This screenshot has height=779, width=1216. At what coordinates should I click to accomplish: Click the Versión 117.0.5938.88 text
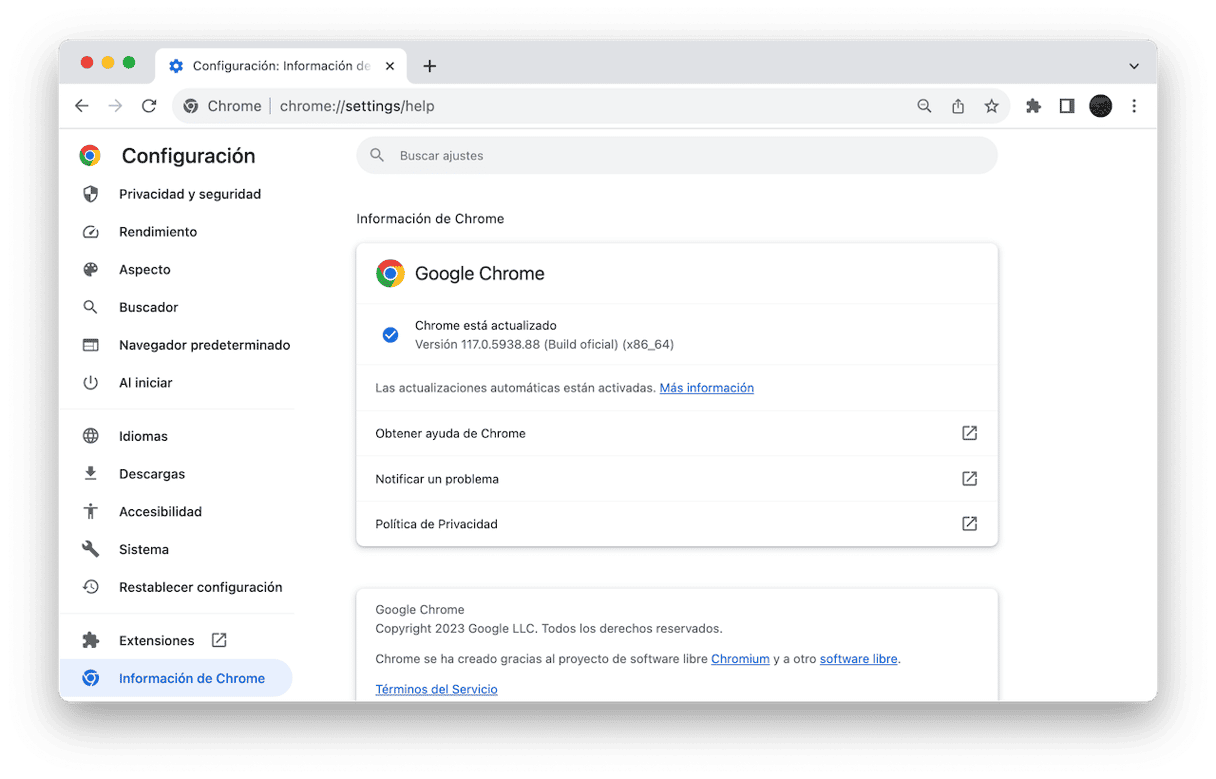coord(544,345)
